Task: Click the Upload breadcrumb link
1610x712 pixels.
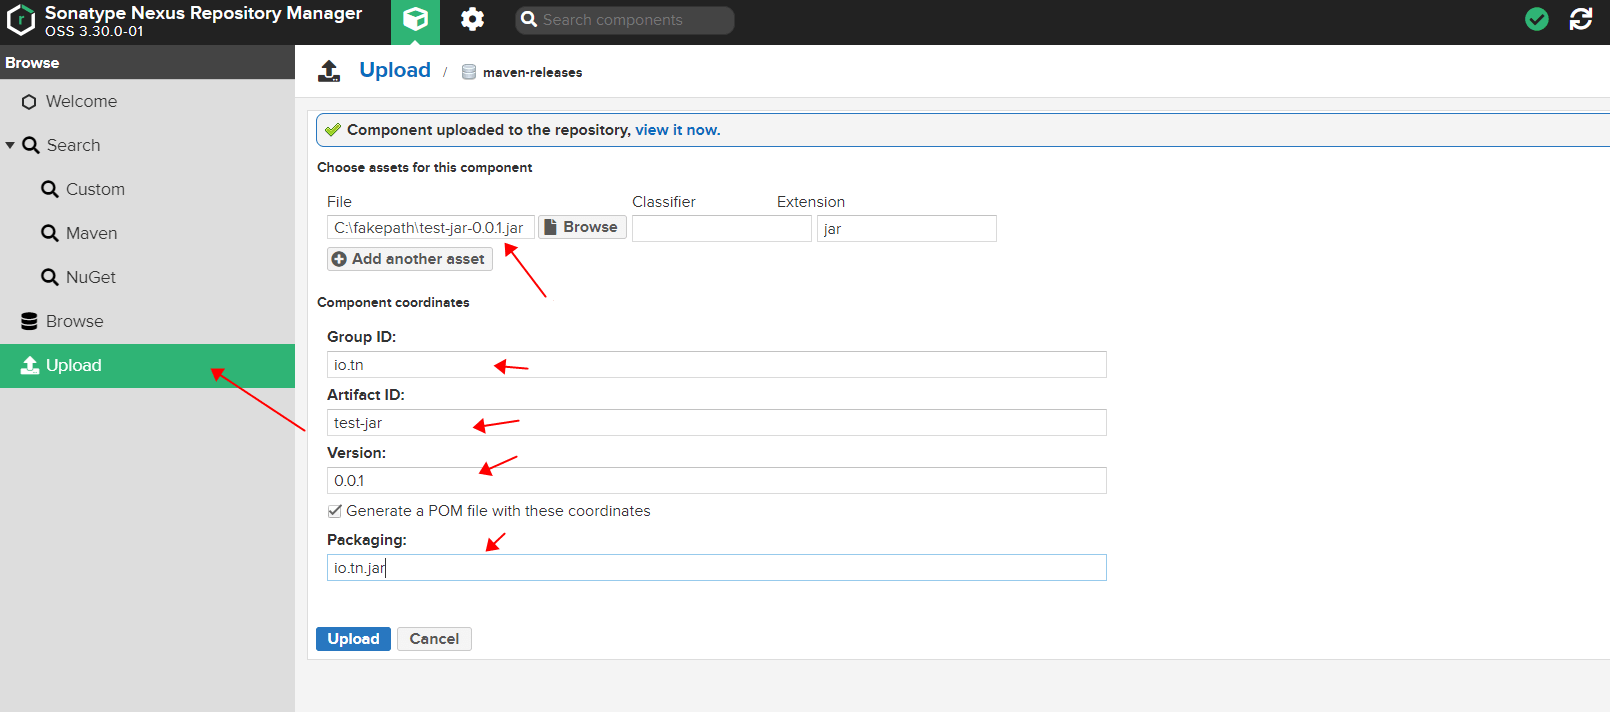Action: click(x=395, y=70)
